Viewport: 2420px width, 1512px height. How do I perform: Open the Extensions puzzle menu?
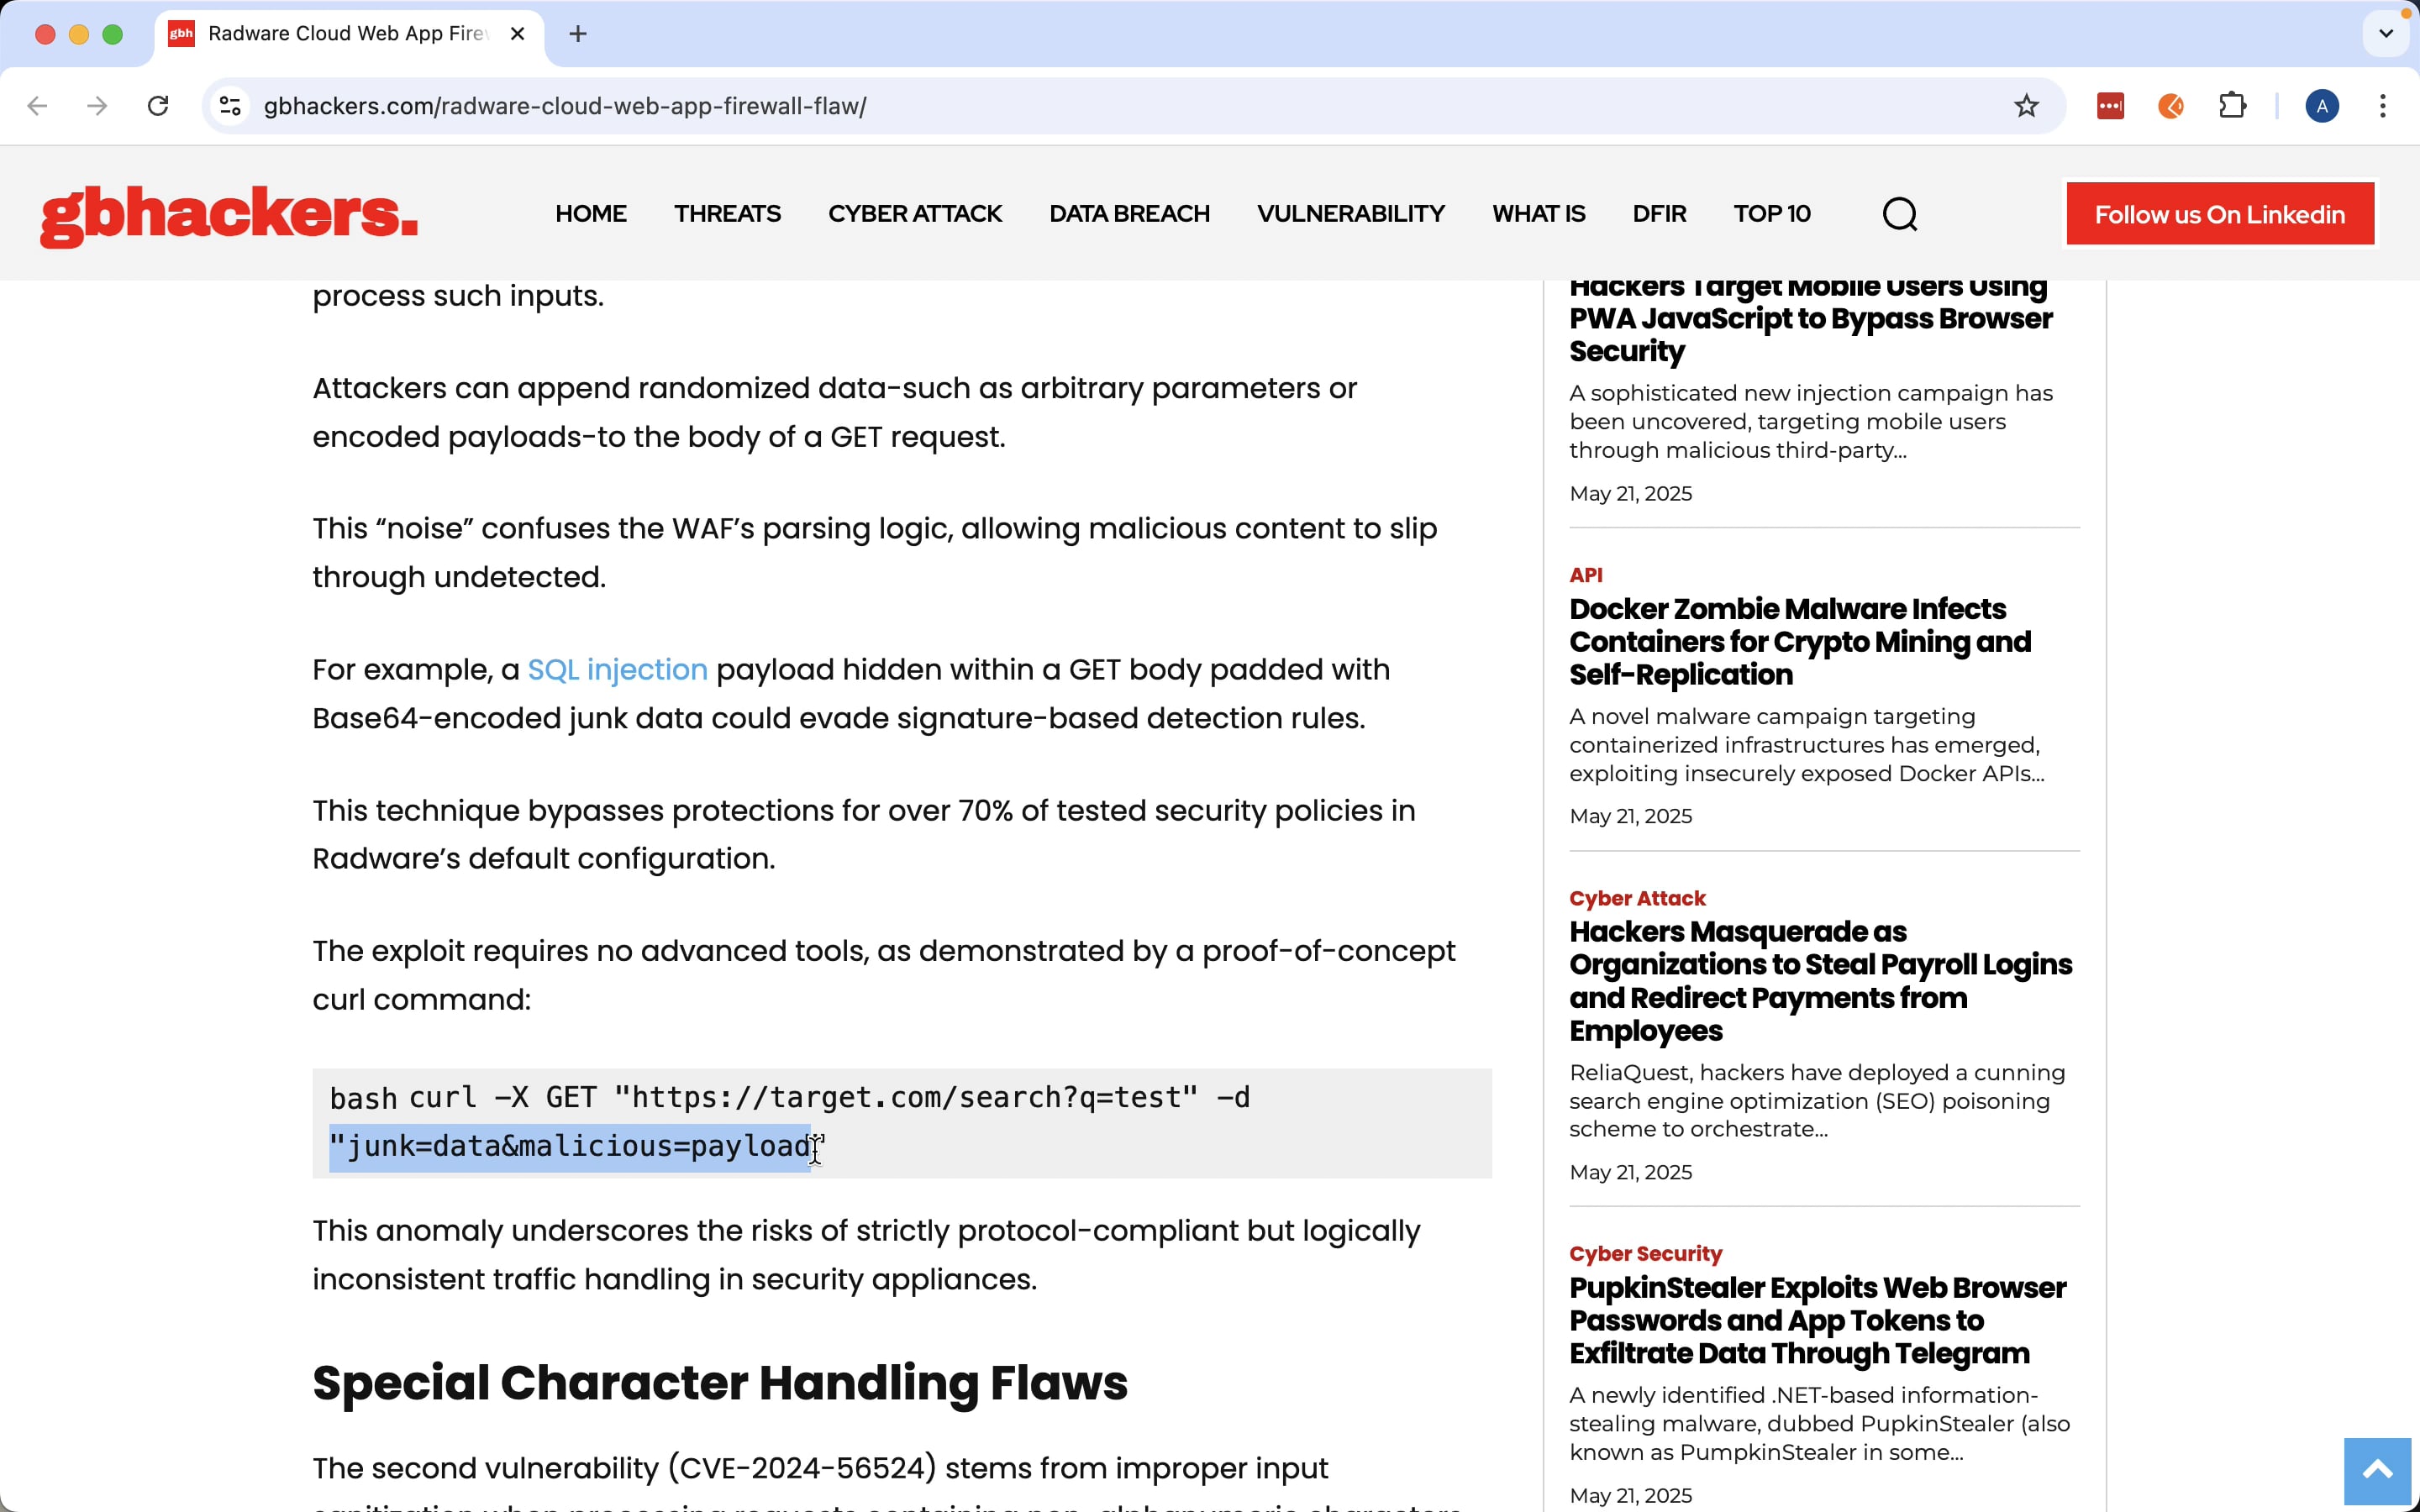[x=2232, y=106]
